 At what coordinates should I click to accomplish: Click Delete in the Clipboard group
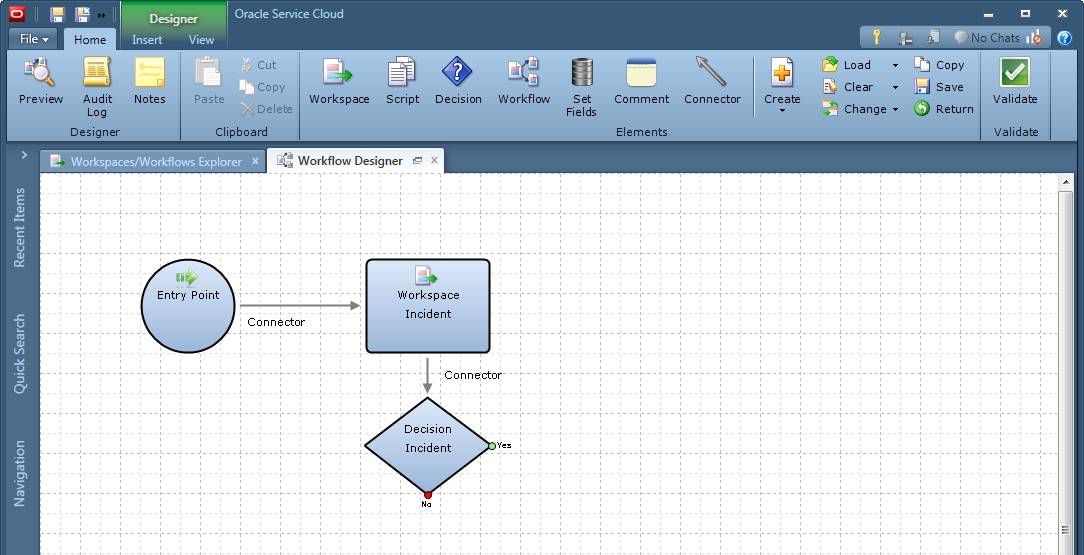tap(266, 109)
